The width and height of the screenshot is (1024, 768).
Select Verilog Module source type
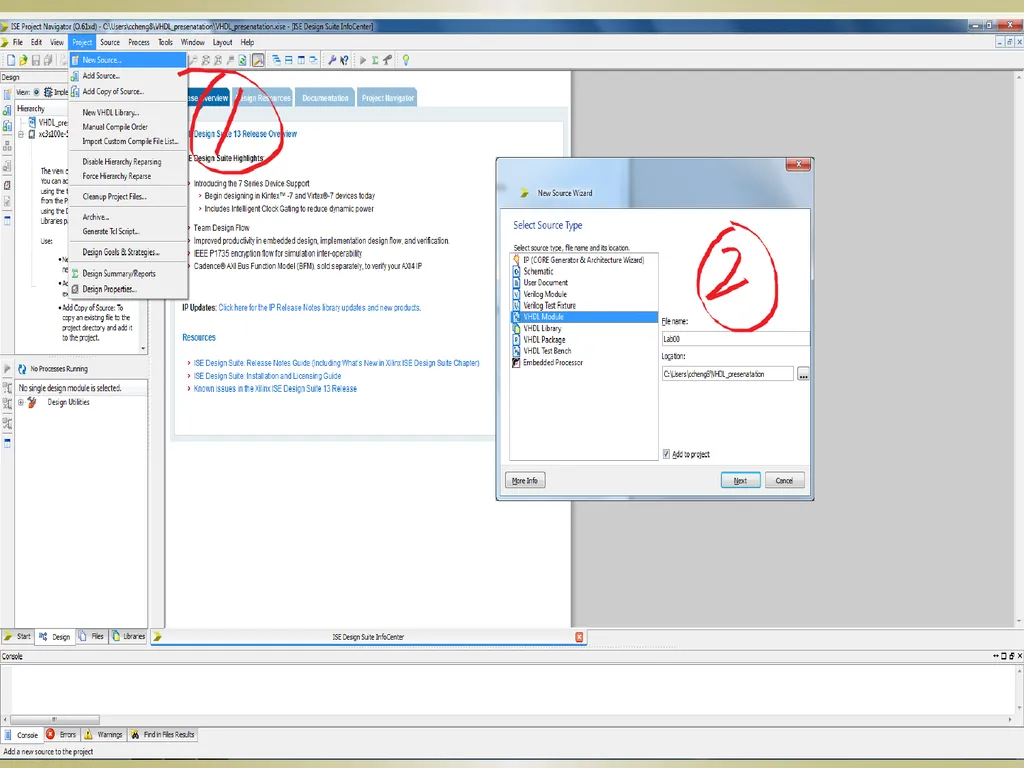[545, 295]
